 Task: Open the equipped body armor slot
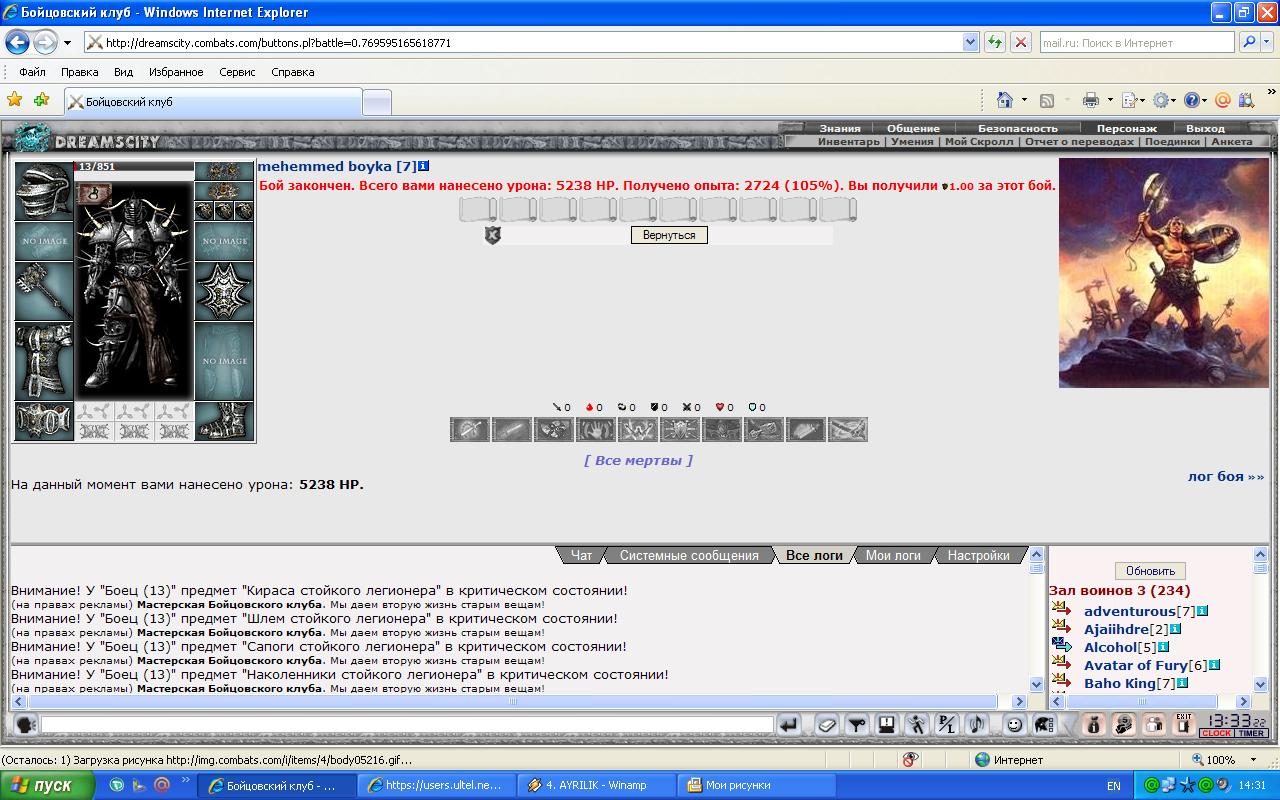point(43,360)
